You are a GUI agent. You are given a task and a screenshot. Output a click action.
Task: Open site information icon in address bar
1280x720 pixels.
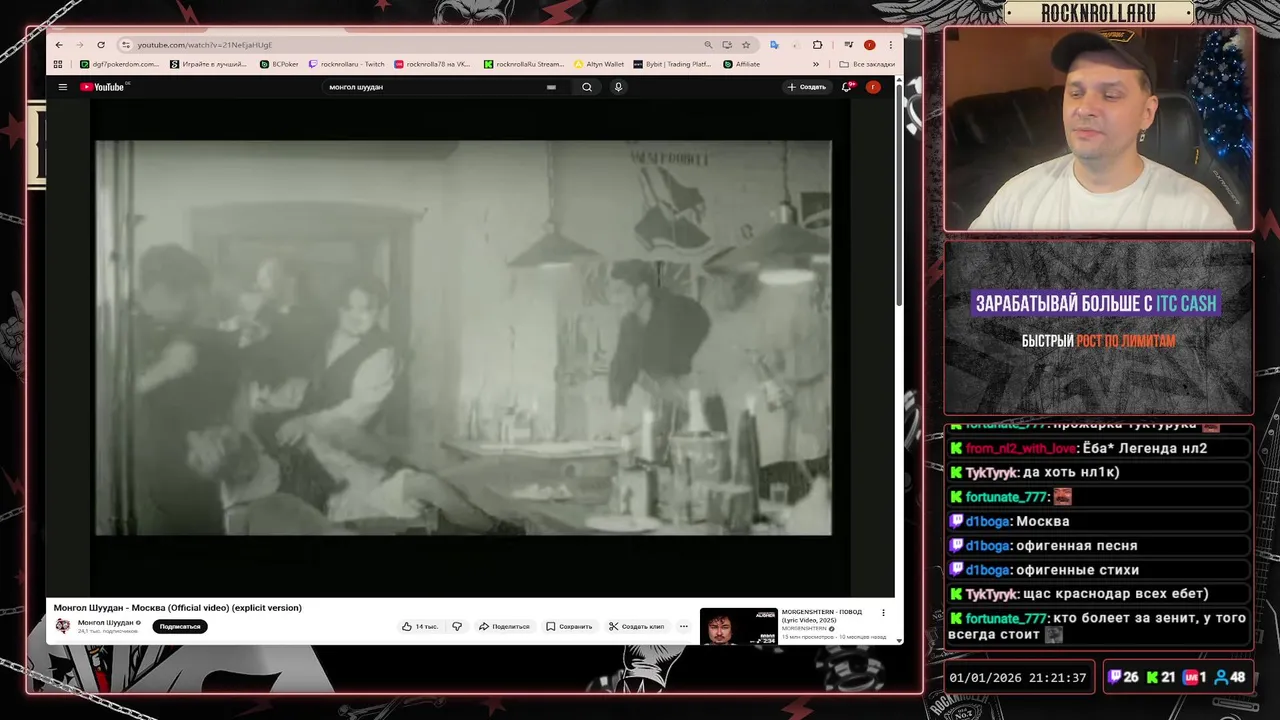(125, 45)
